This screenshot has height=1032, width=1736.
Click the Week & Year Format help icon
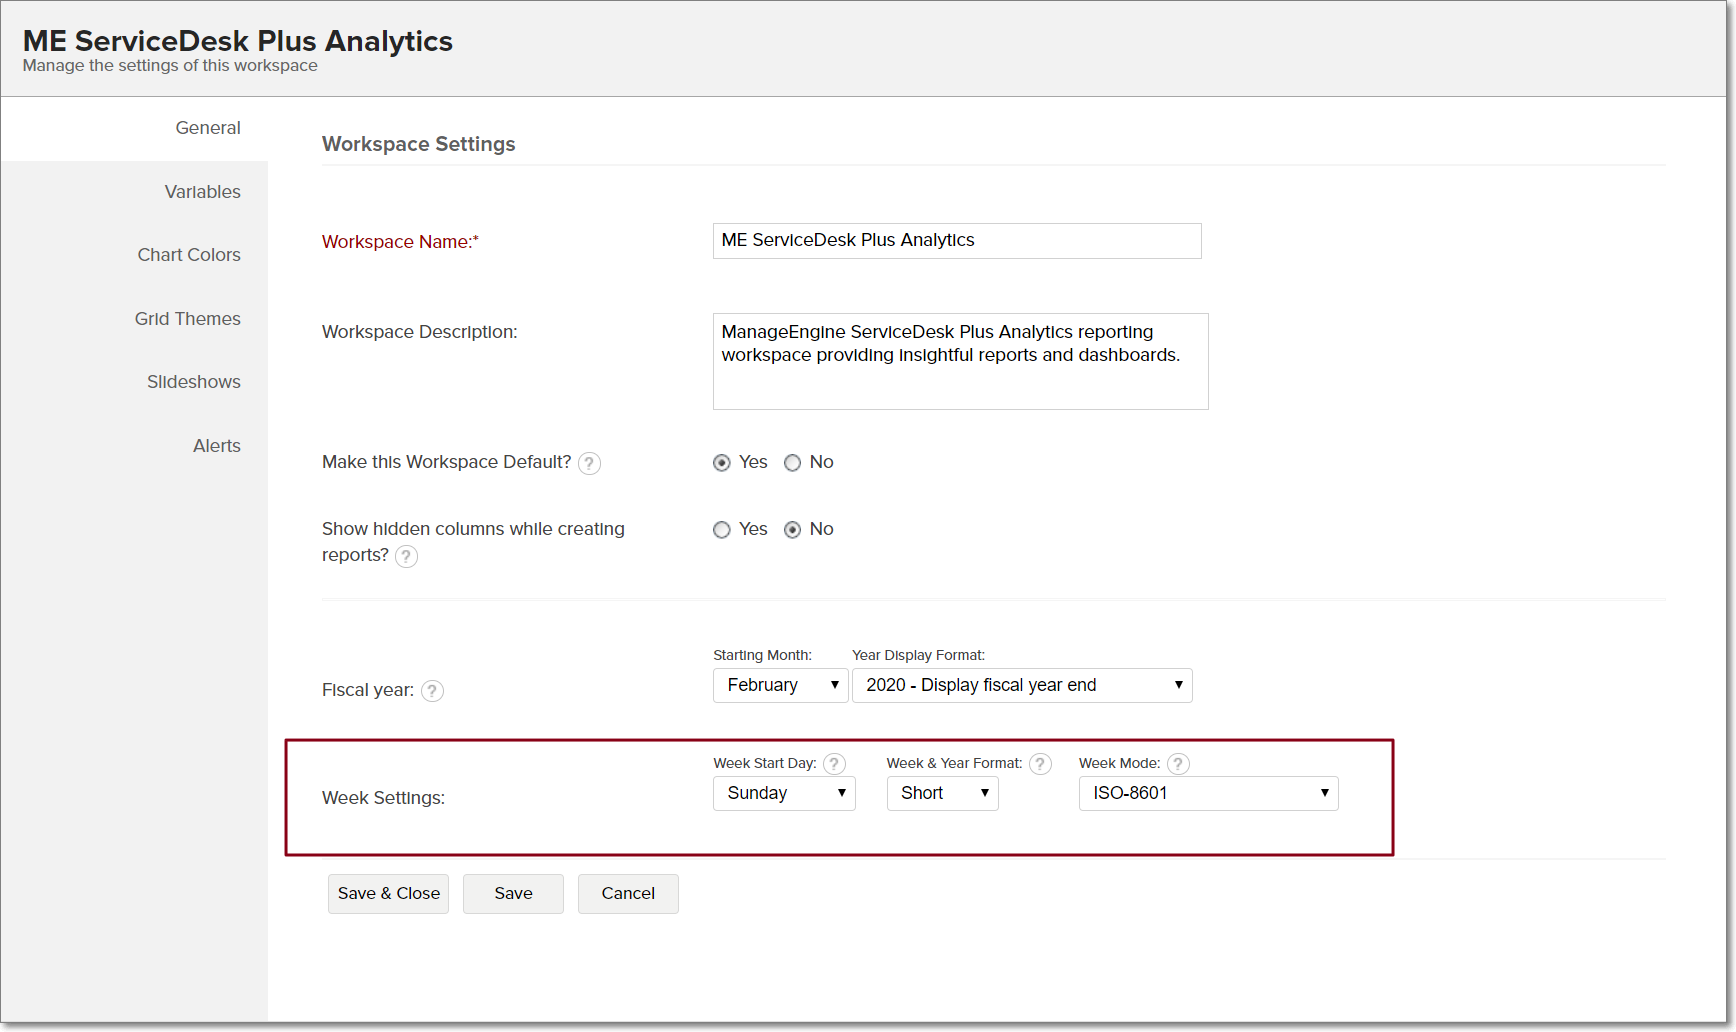pos(1040,764)
